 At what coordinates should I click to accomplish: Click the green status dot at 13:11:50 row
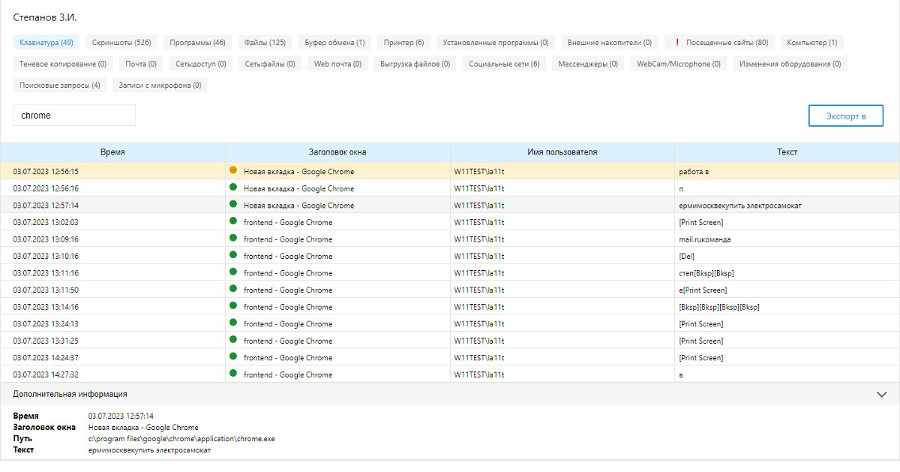pos(233,288)
